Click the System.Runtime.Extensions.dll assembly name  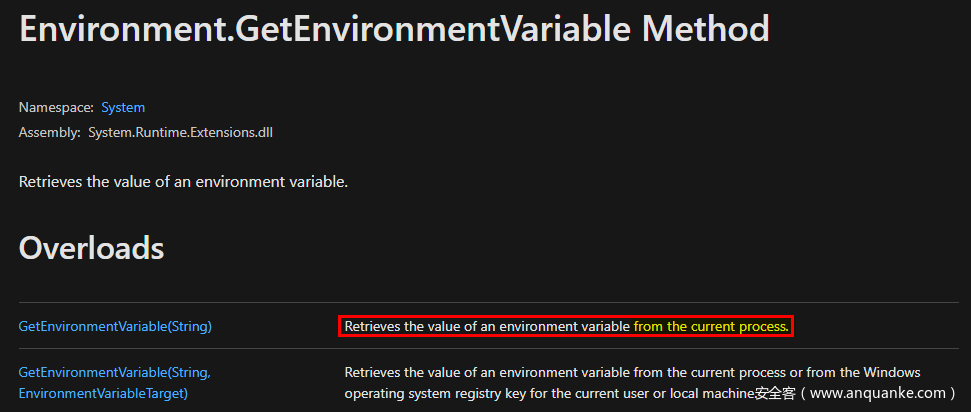(180, 132)
